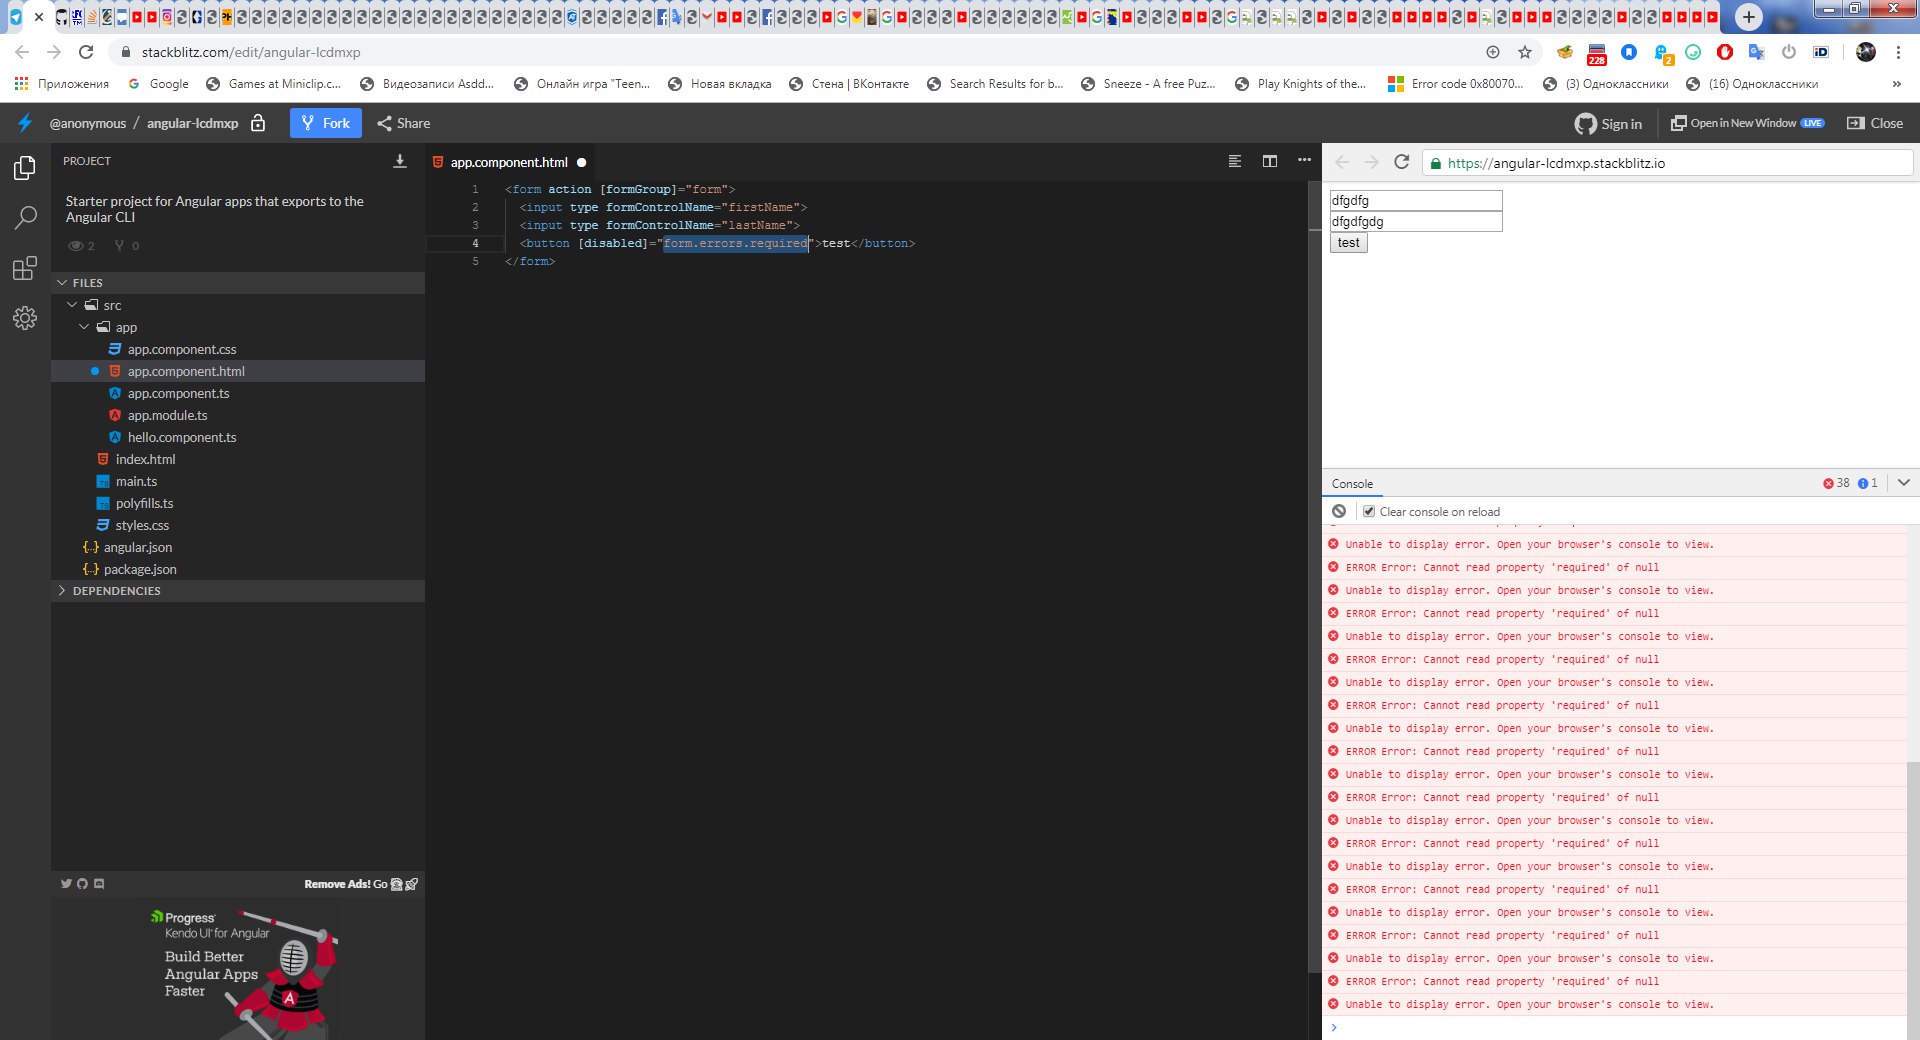Reload the preview pane
This screenshot has height=1040, width=1920.
[x=1402, y=162]
